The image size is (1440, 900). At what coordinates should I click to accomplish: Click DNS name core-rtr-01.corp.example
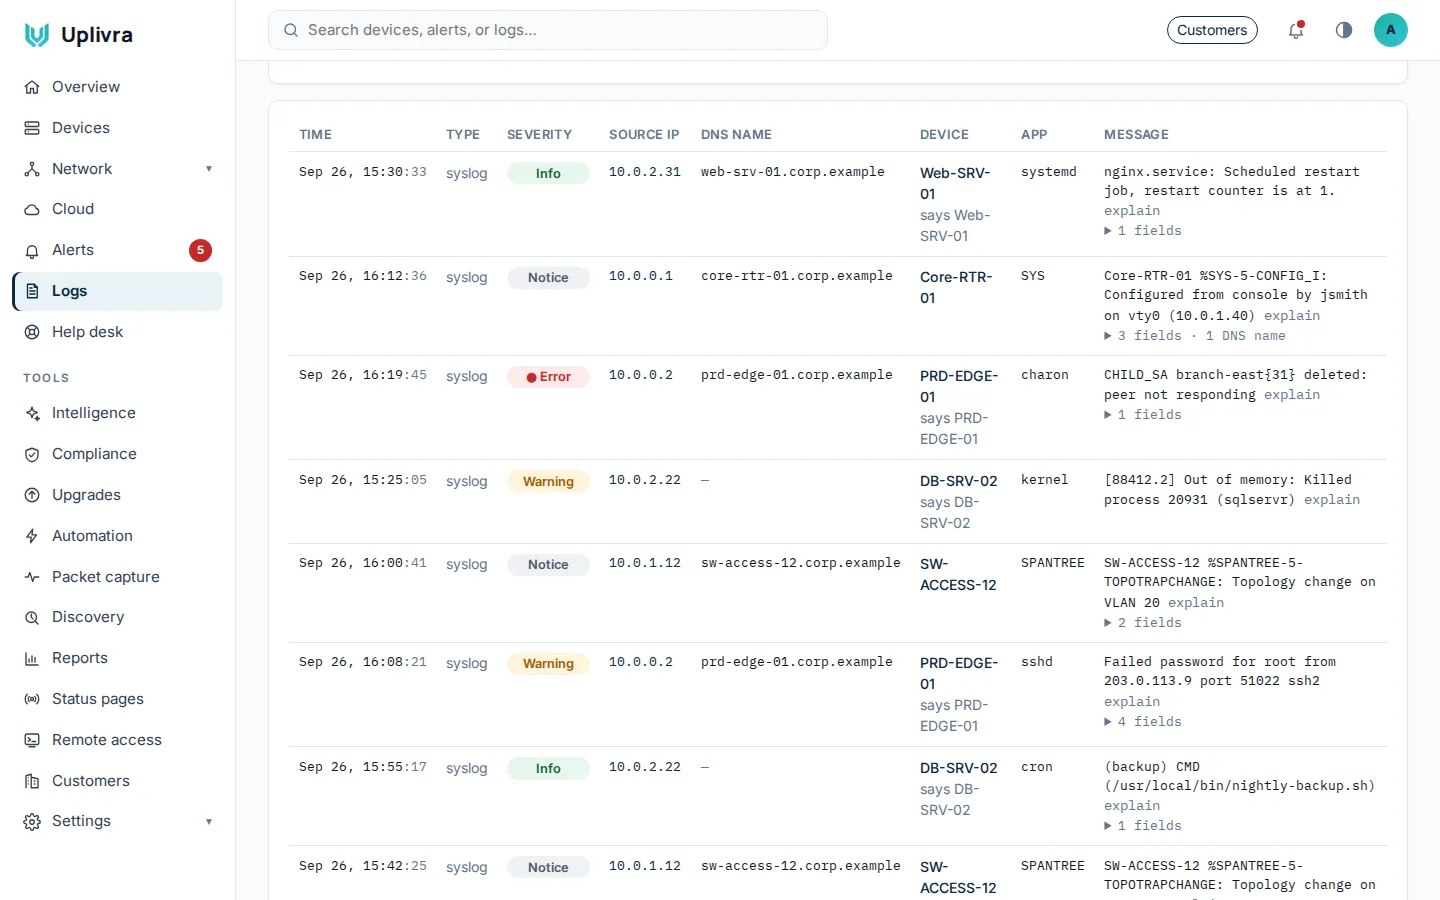click(797, 276)
